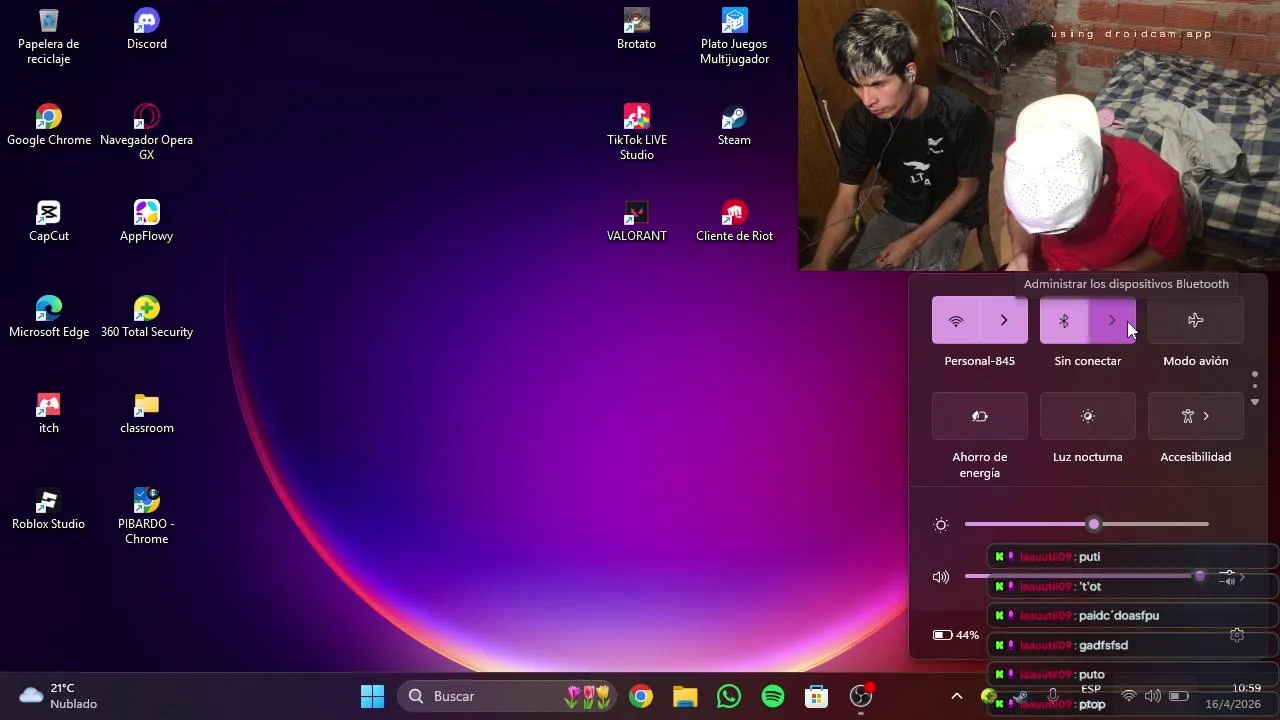1280x720 pixels.
Task: Click the chat message reading "gadfsfsd"
Action: point(1132,645)
